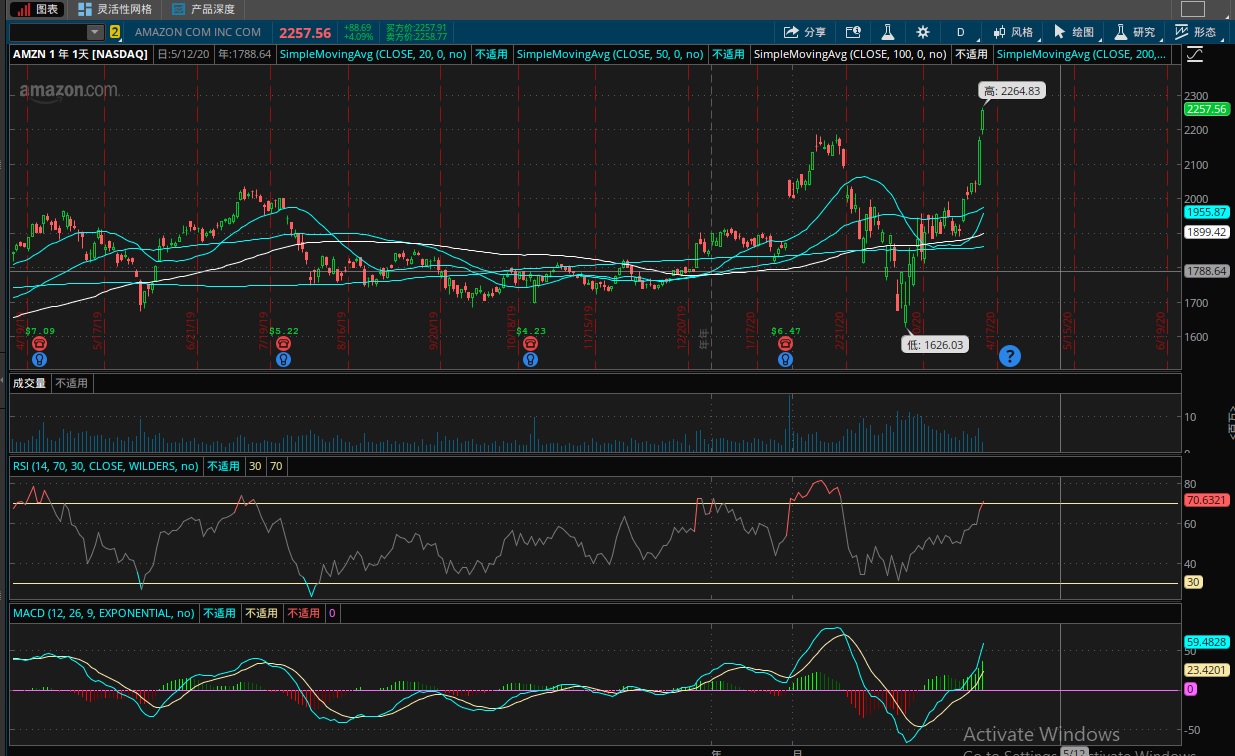Viewport: 1235px width, 756px height.
Task: Open the level II quote panel icon
Action: 853,32
